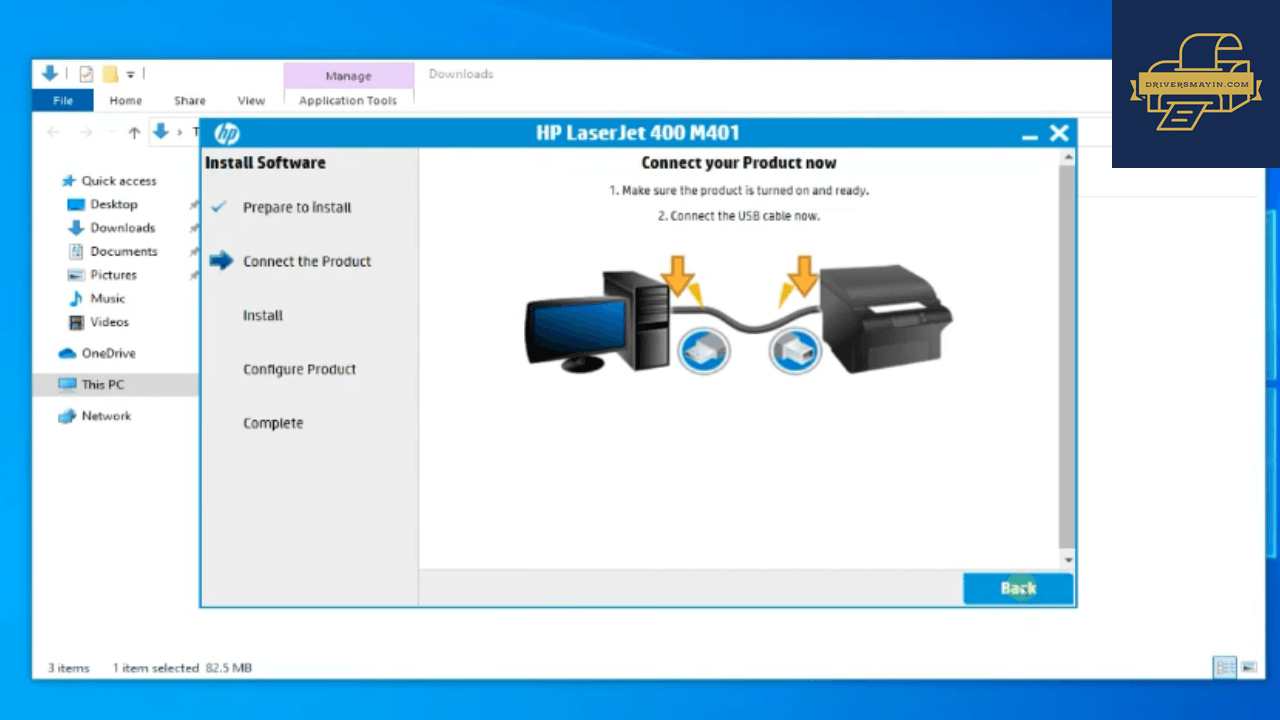Navigate up one level in File Explorer
Screen dimensions: 1280x720
[x=134, y=132]
